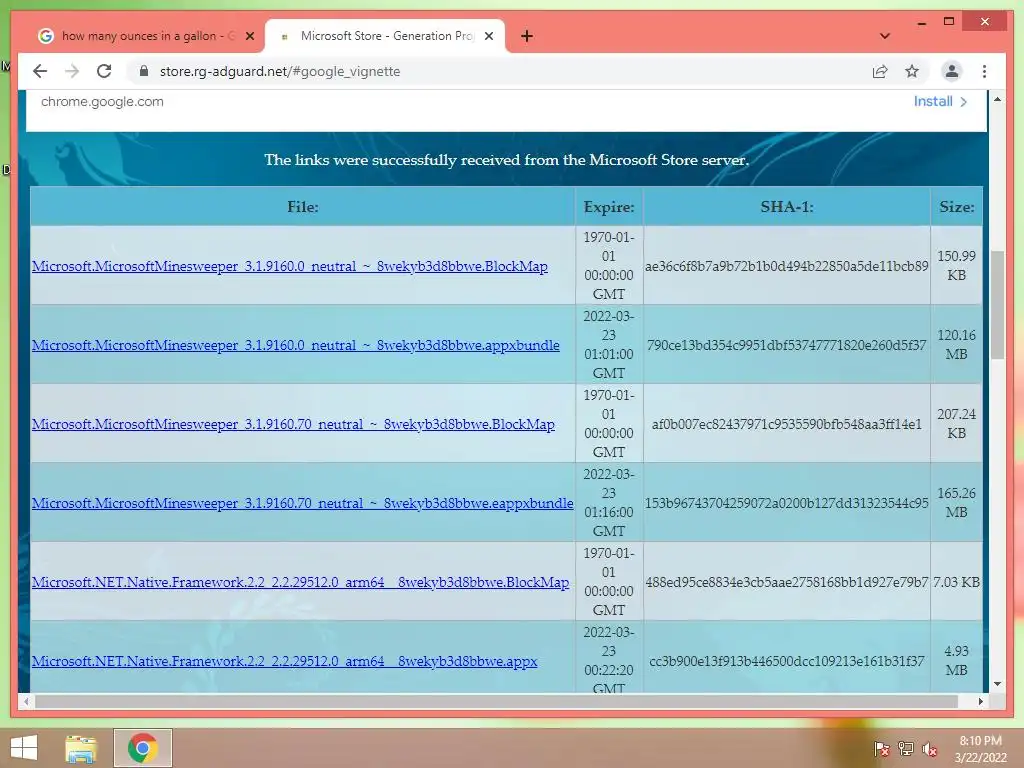Click the SHA-1: column header
Screen dimensions: 1024x768
point(786,206)
